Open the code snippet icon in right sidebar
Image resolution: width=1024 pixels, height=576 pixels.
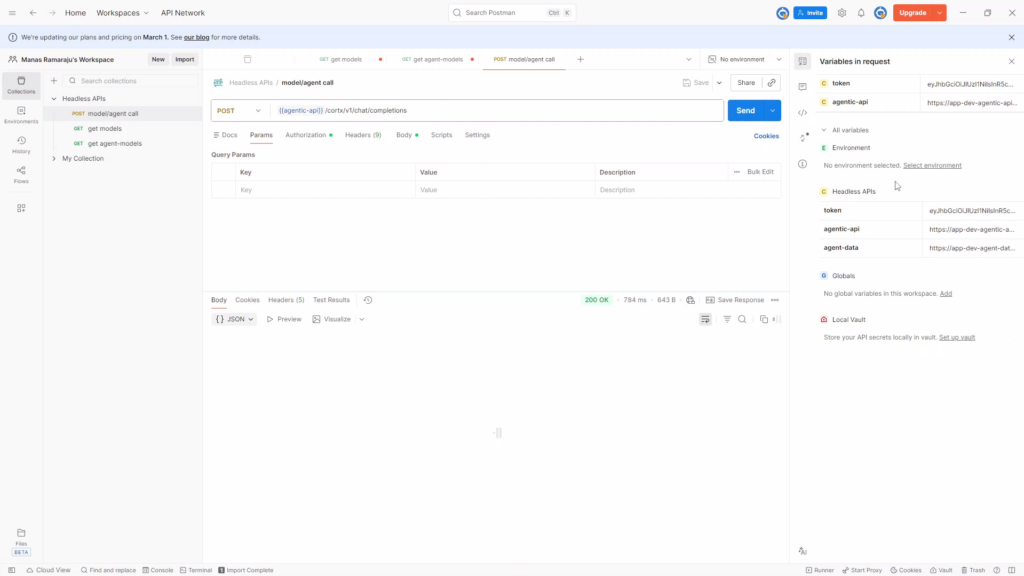click(x=802, y=112)
